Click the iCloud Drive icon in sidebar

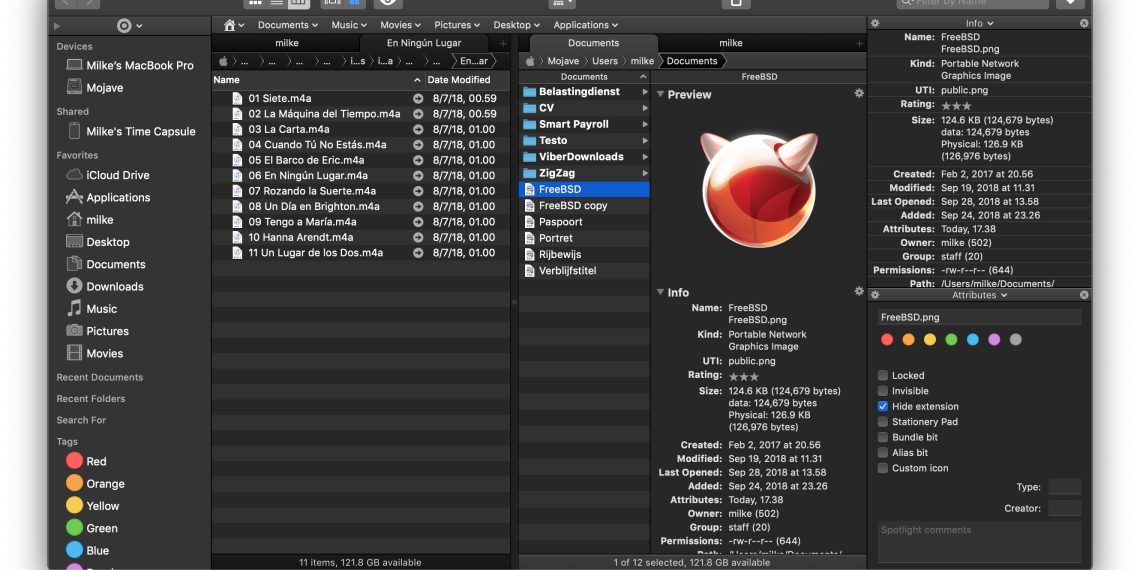[x=74, y=175]
